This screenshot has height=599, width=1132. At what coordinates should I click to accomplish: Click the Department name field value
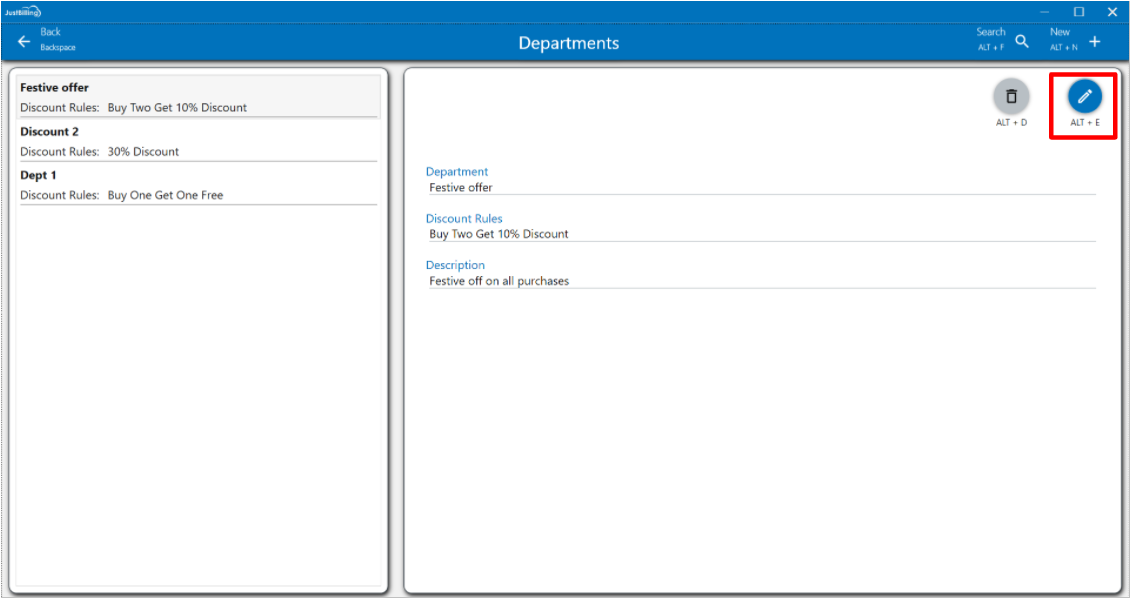(461, 188)
